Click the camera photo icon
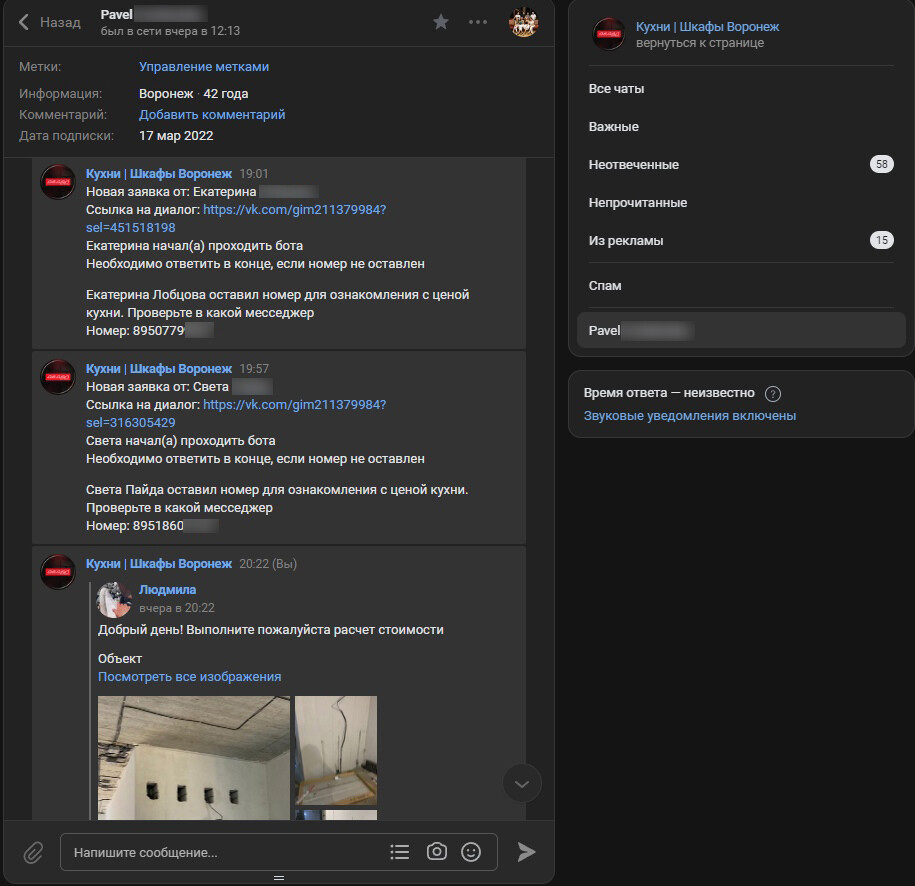The width and height of the screenshot is (915, 886). pos(436,852)
